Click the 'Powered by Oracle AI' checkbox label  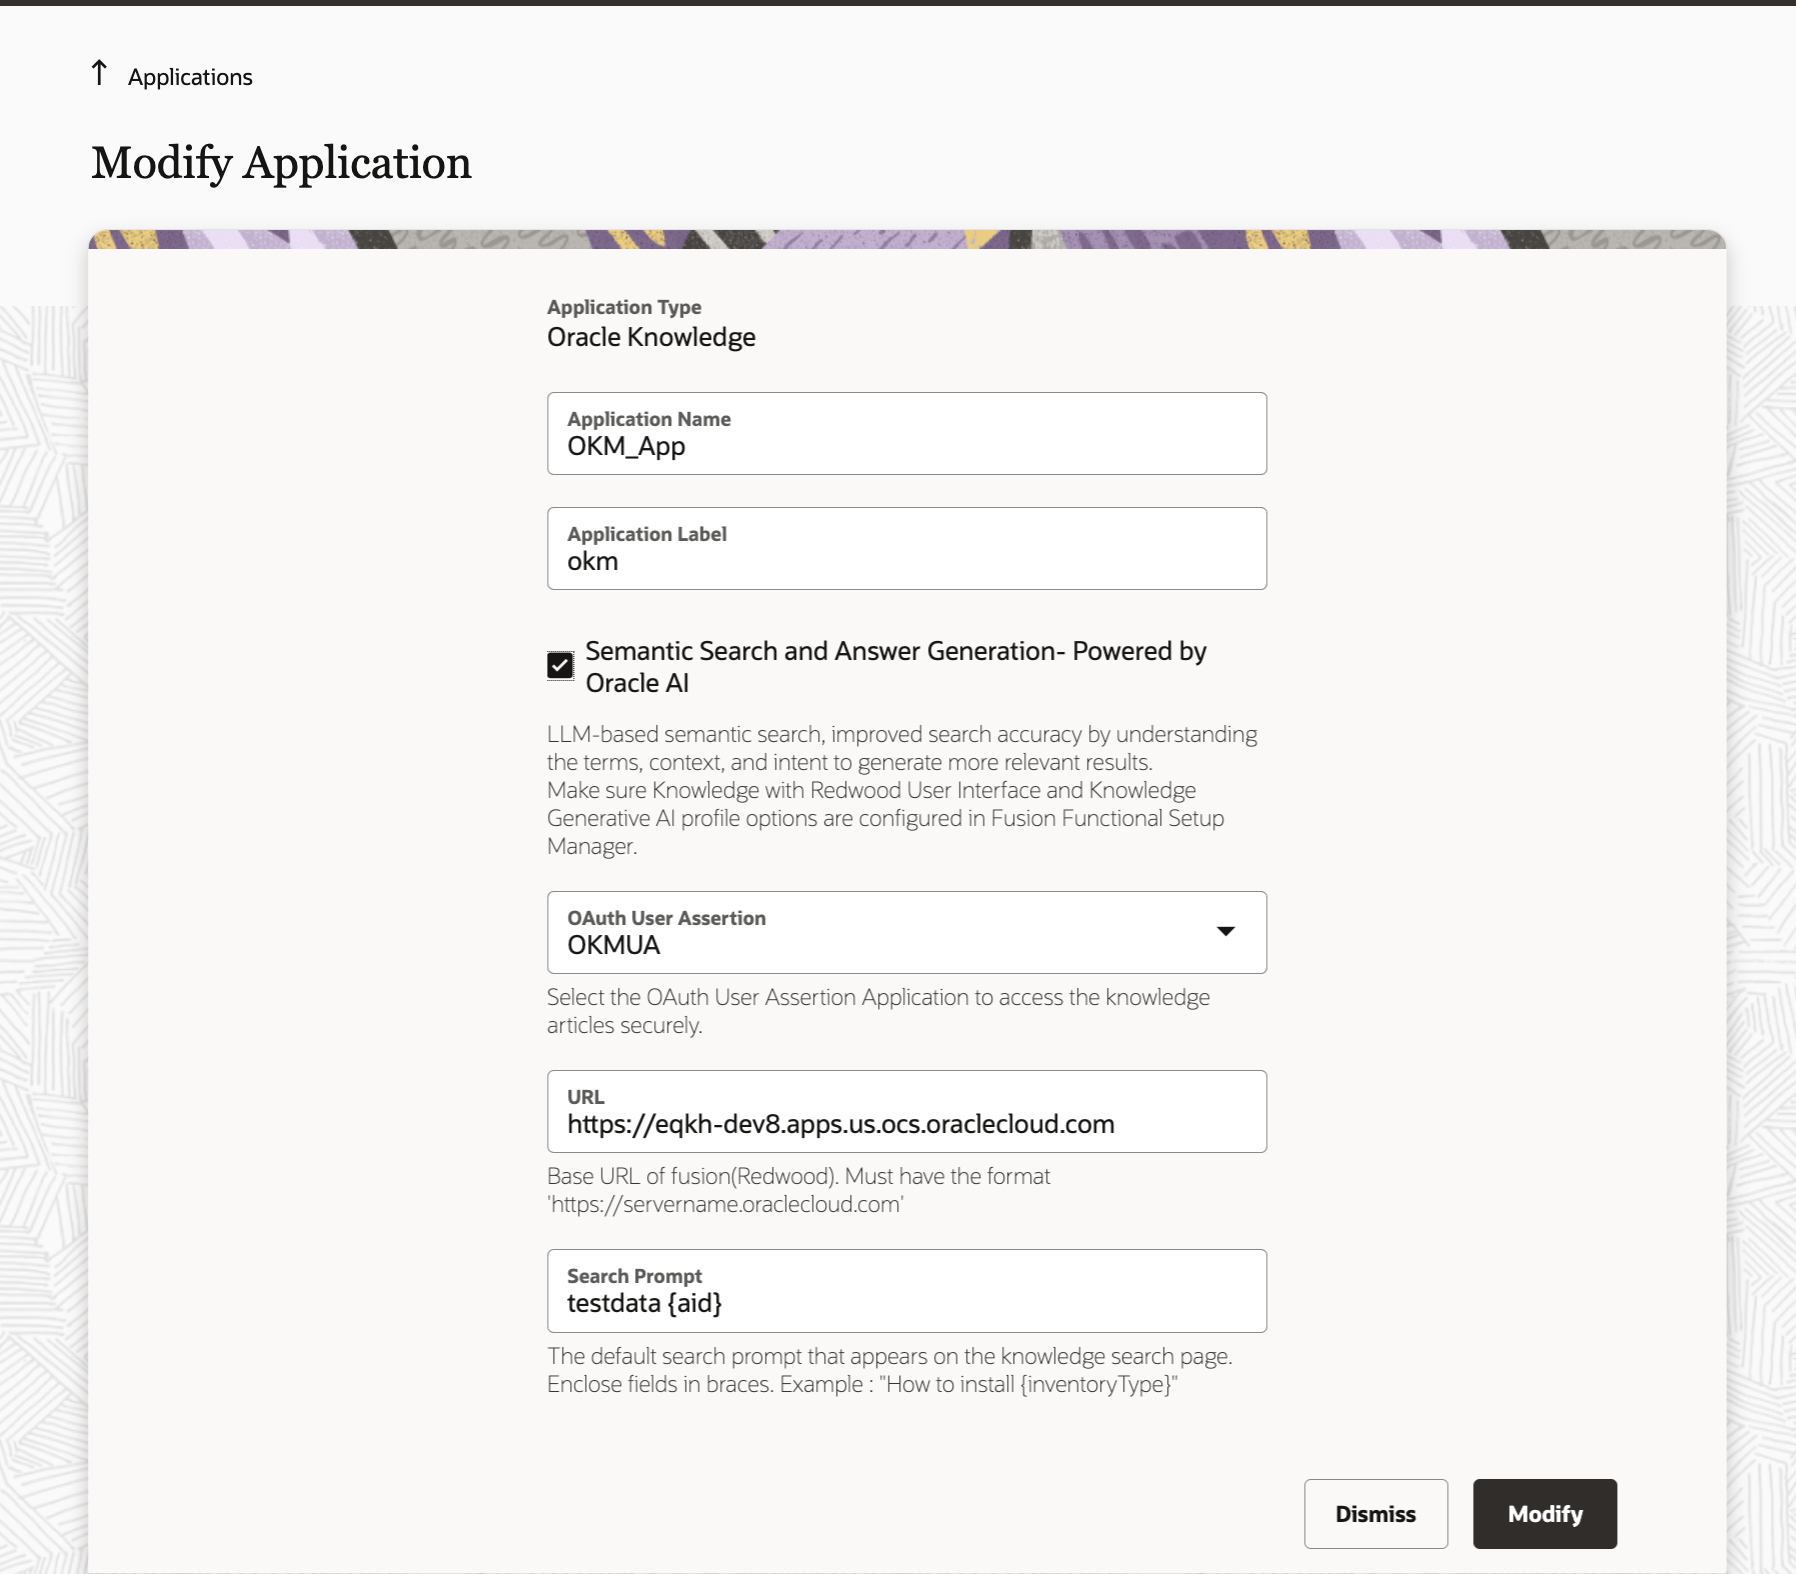click(896, 667)
